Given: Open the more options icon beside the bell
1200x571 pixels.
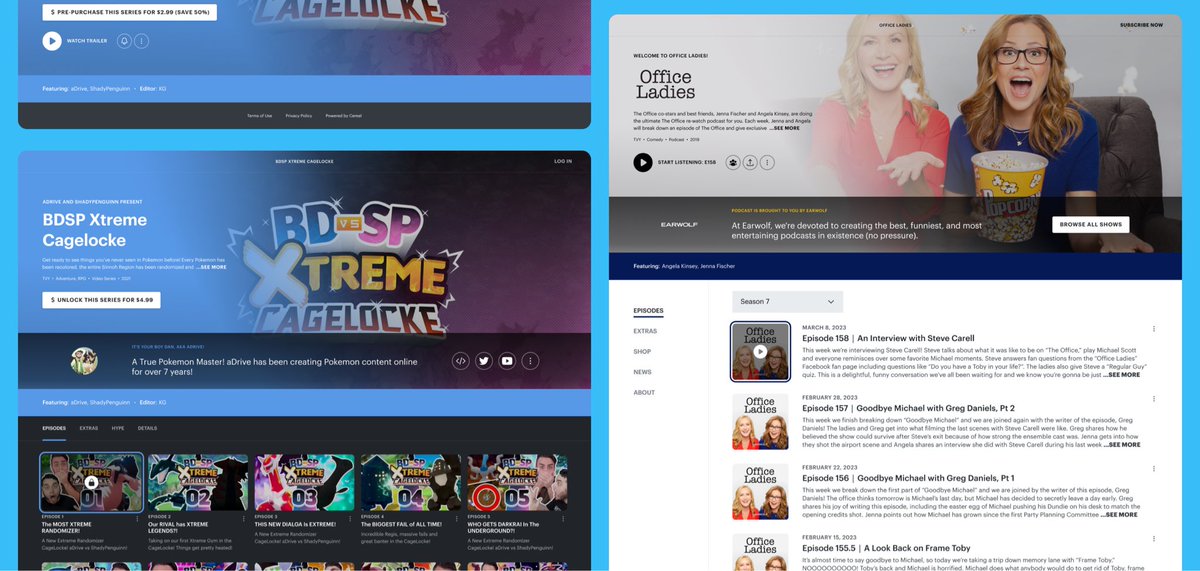Looking at the screenshot, I should [x=142, y=41].
